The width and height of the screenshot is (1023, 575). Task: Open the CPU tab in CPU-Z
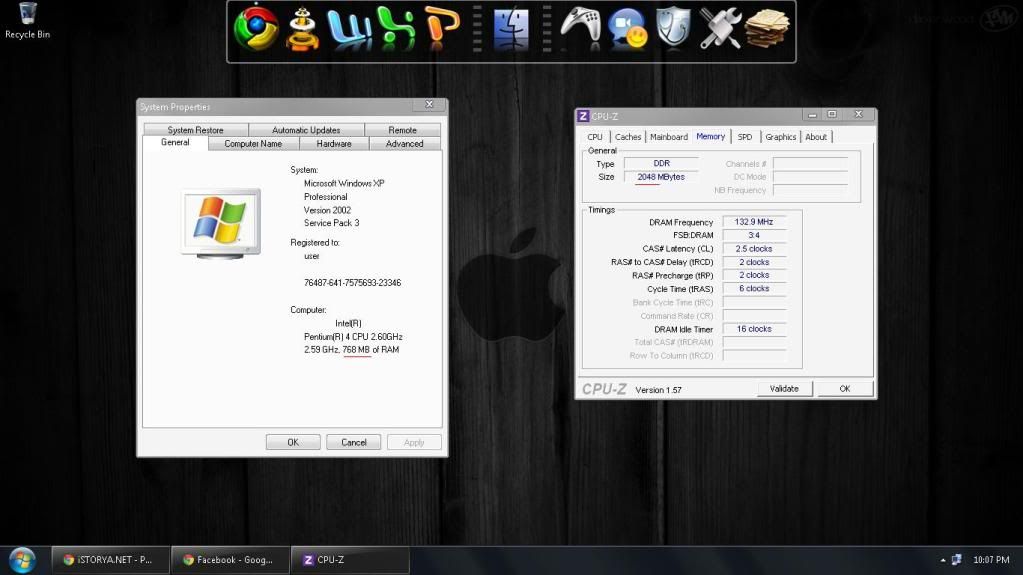point(595,137)
